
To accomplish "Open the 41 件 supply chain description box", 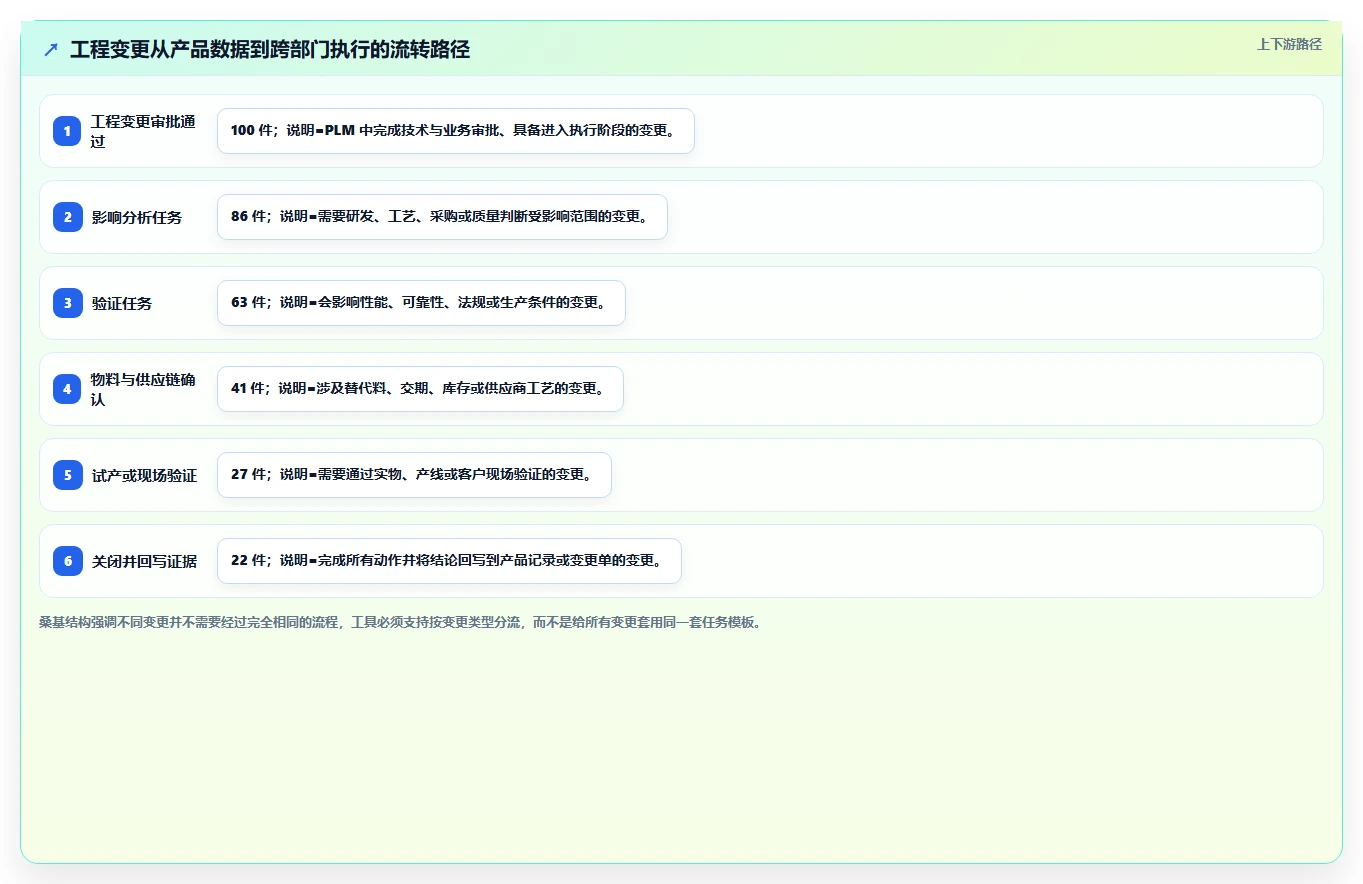I will (x=420, y=389).
